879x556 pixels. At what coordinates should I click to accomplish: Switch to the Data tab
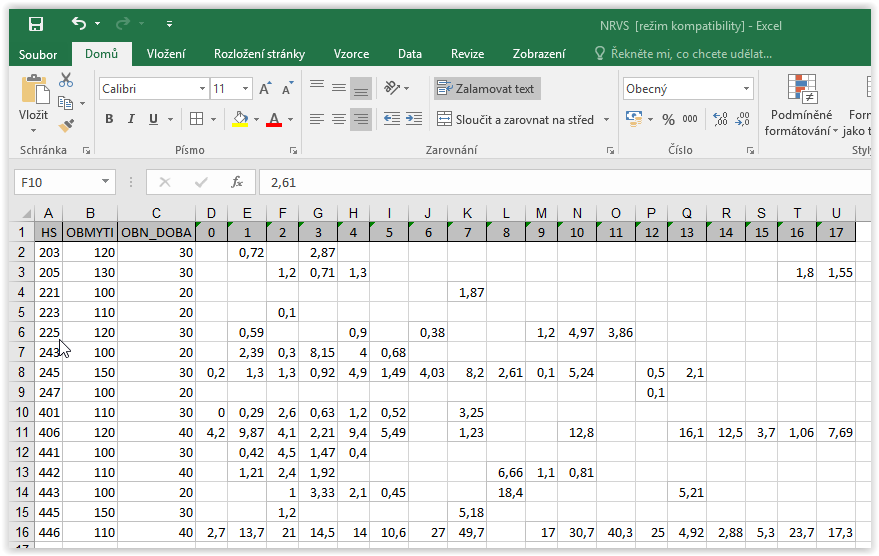[410, 54]
